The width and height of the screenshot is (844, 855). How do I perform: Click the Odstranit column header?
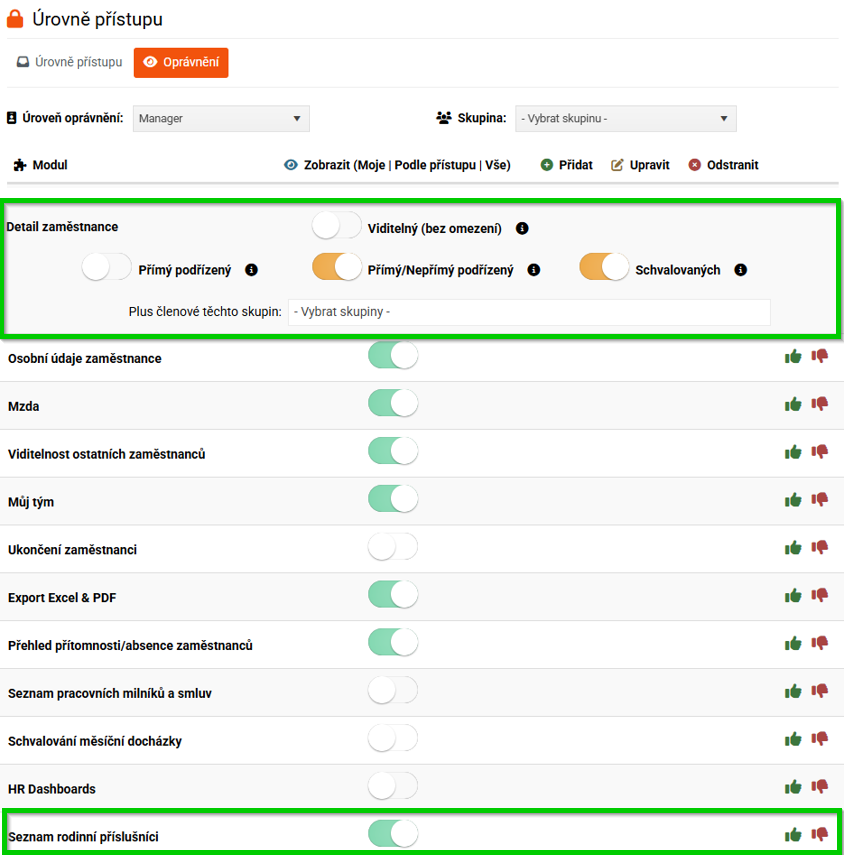pos(723,165)
